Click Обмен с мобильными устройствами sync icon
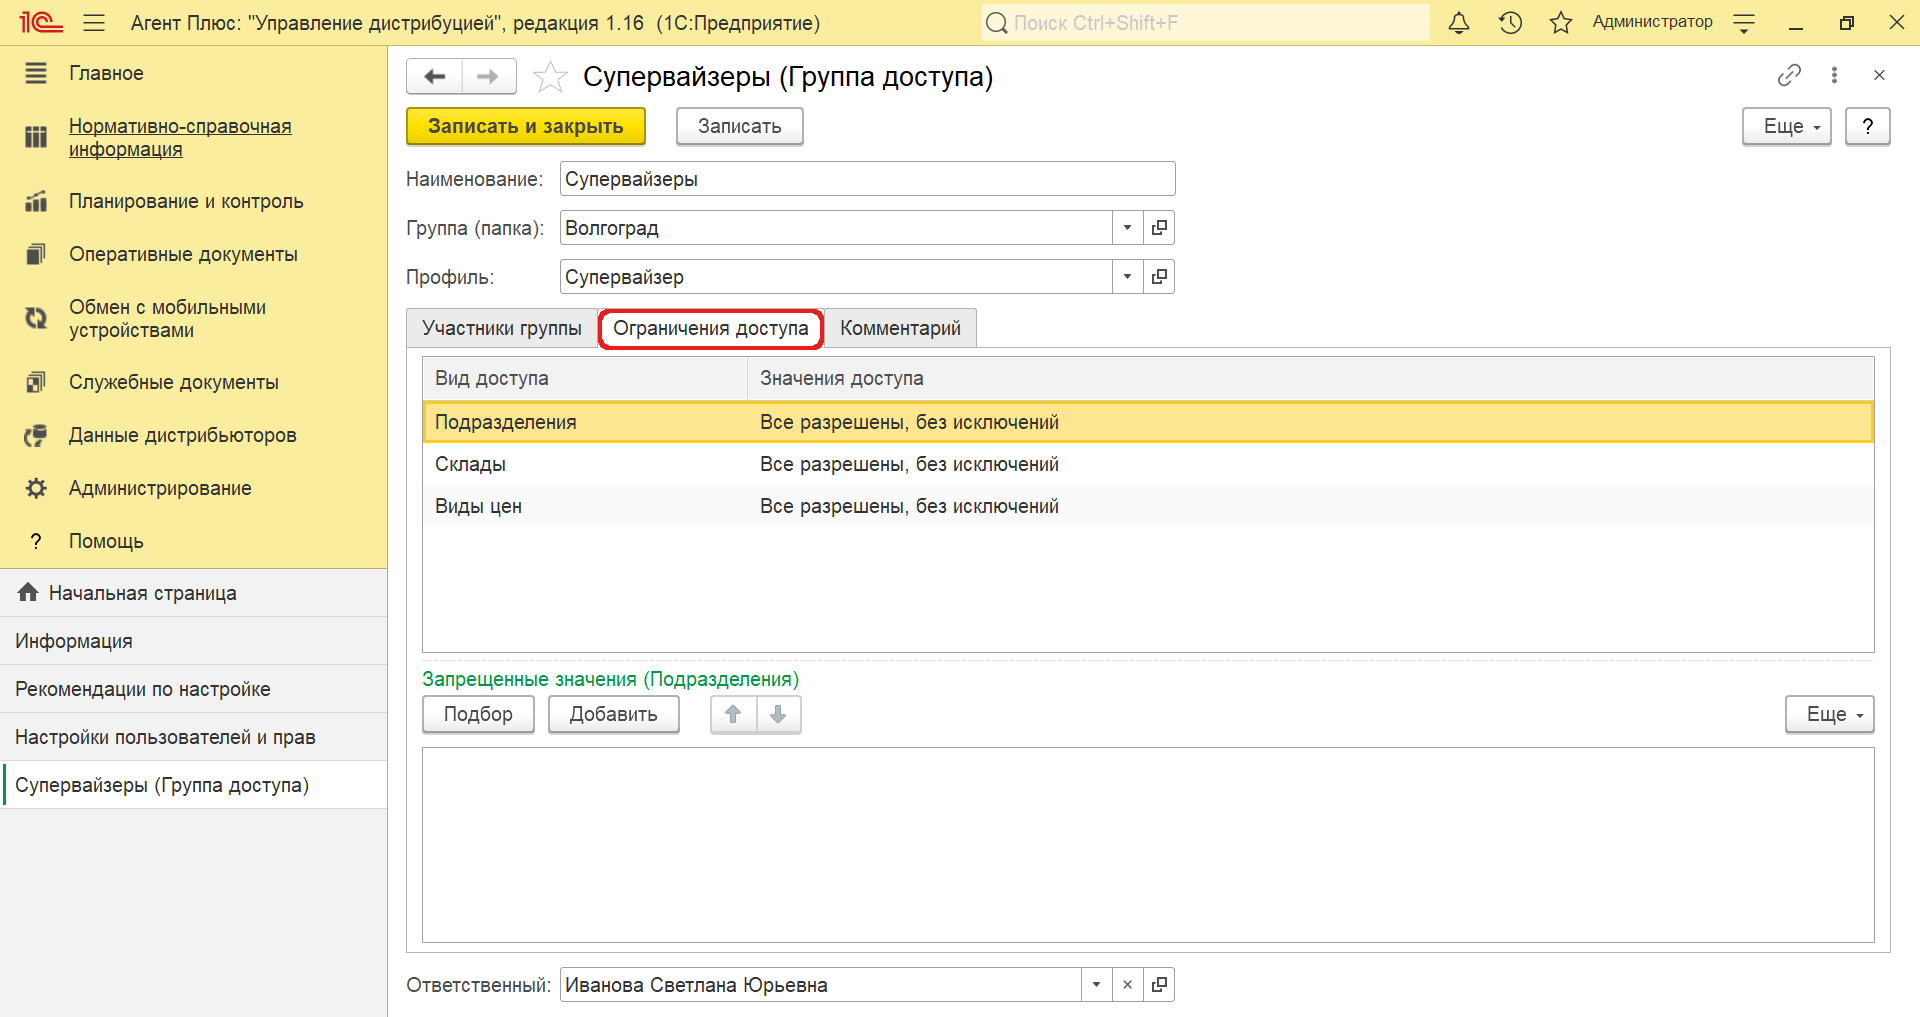This screenshot has height=1017, width=1920. (x=36, y=318)
